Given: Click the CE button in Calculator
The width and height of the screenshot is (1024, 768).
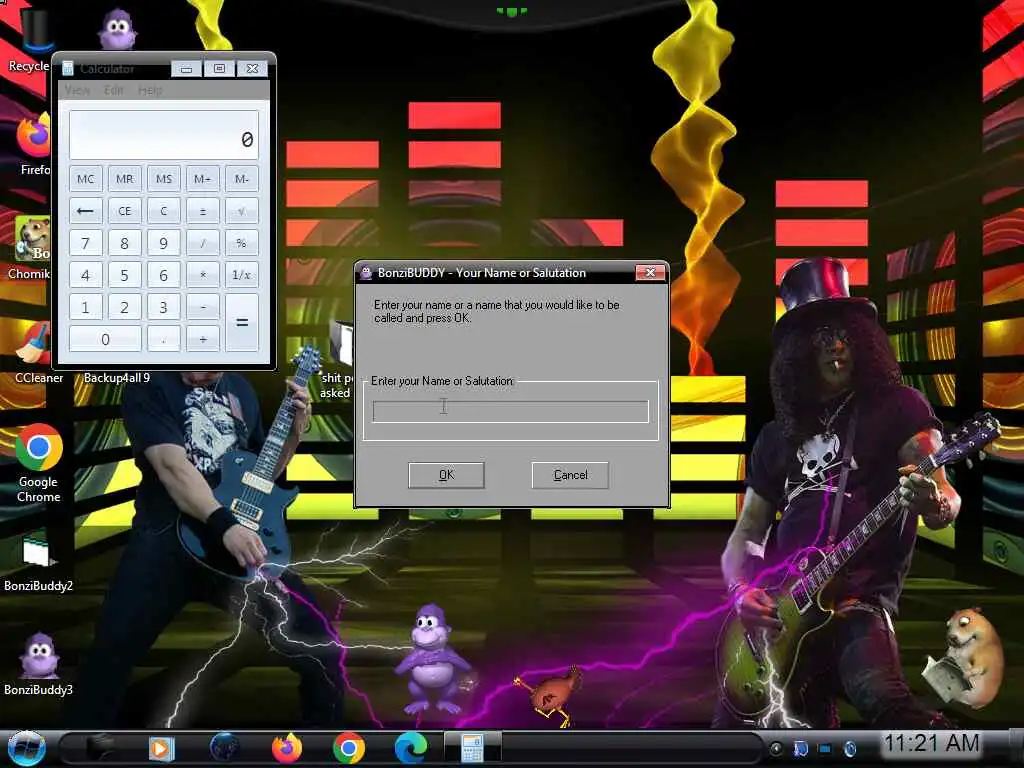Looking at the screenshot, I should (x=125, y=211).
